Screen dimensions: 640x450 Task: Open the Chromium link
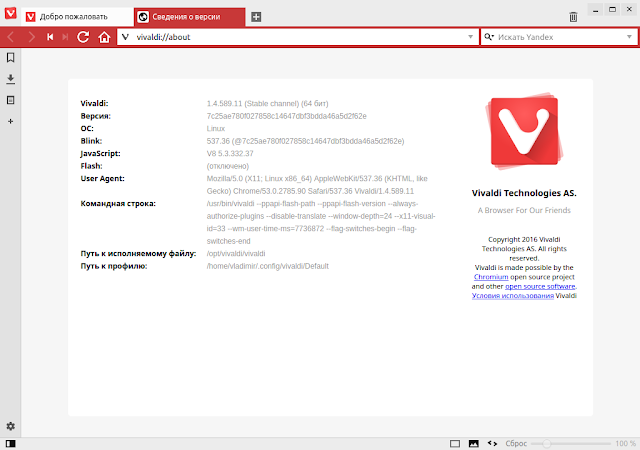click(491, 277)
